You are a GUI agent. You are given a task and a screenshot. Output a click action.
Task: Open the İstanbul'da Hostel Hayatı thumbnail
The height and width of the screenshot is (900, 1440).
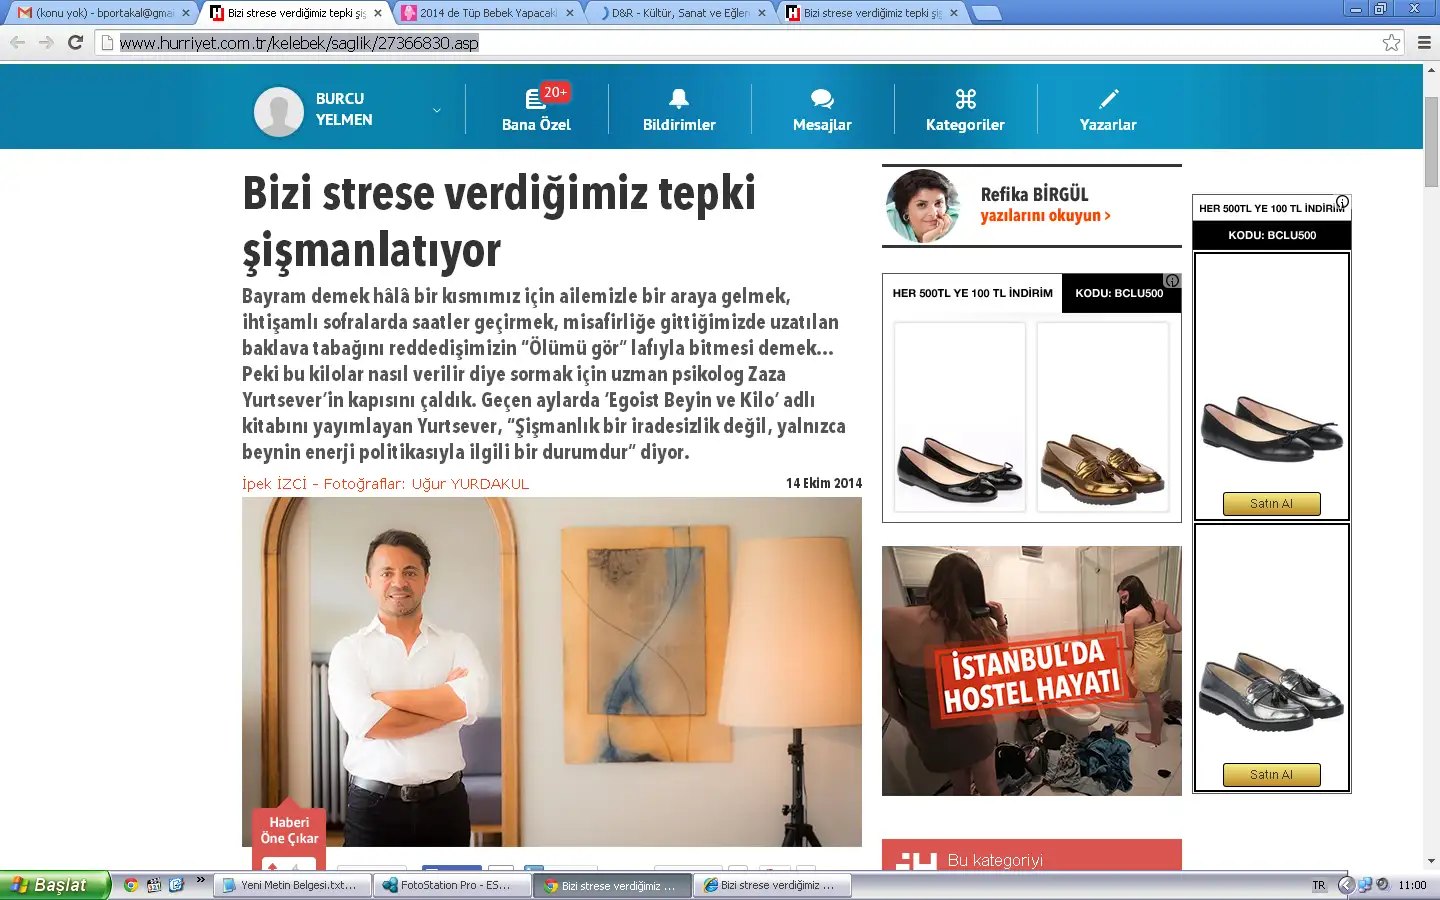(x=1031, y=670)
